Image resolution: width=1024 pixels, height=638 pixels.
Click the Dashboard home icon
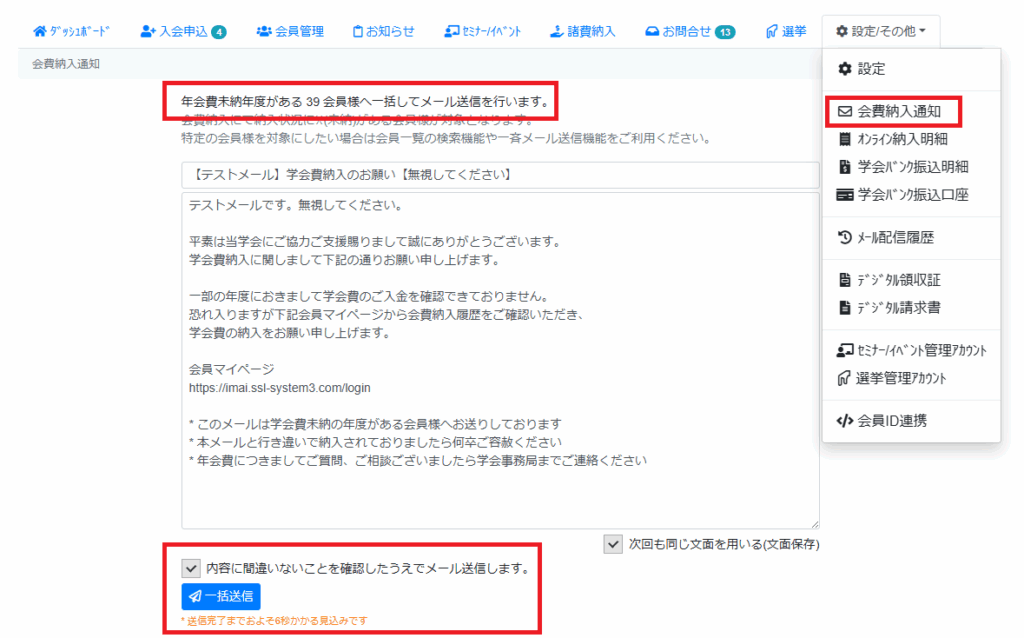39,32
